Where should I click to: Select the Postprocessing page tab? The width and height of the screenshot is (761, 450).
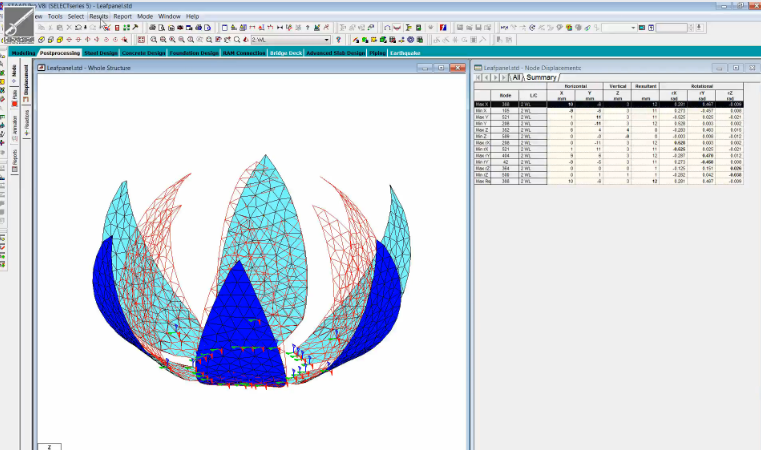click(x=60, y=53)
